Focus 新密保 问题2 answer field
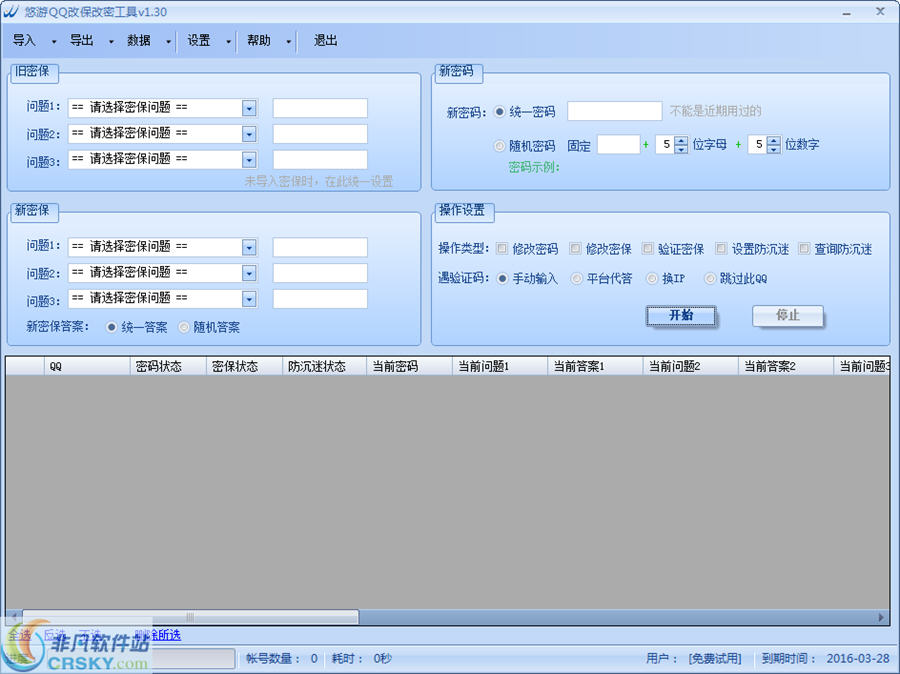 320,273
